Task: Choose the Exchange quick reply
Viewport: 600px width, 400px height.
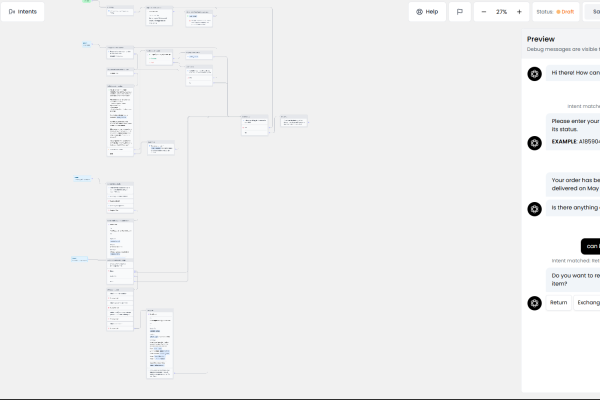Action: (x=587, y=302)
